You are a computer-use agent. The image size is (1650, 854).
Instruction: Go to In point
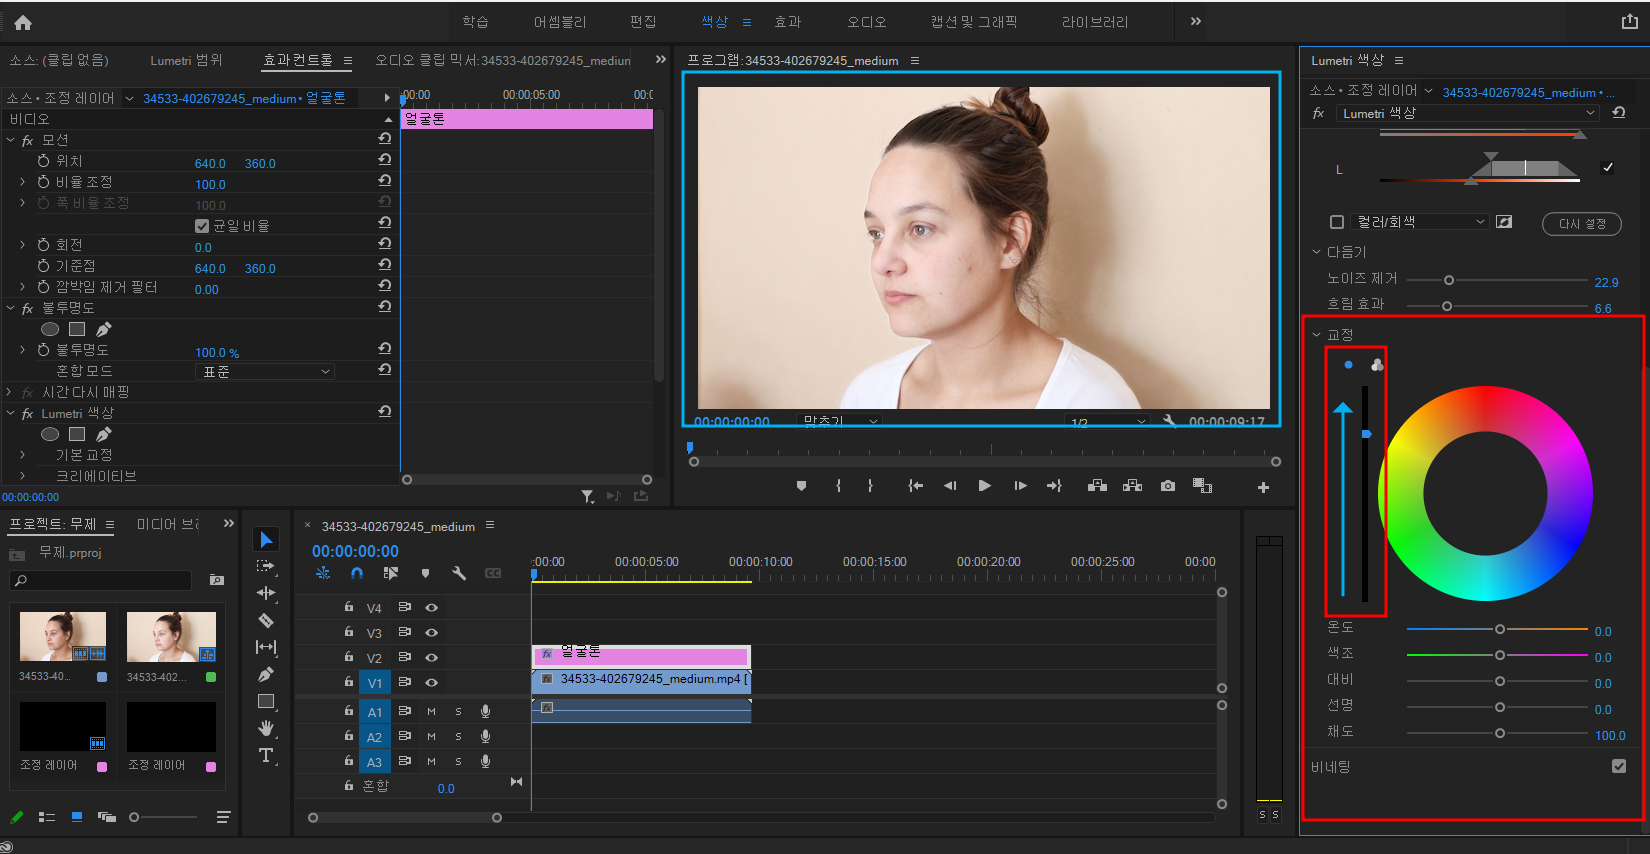coord(915,486)
